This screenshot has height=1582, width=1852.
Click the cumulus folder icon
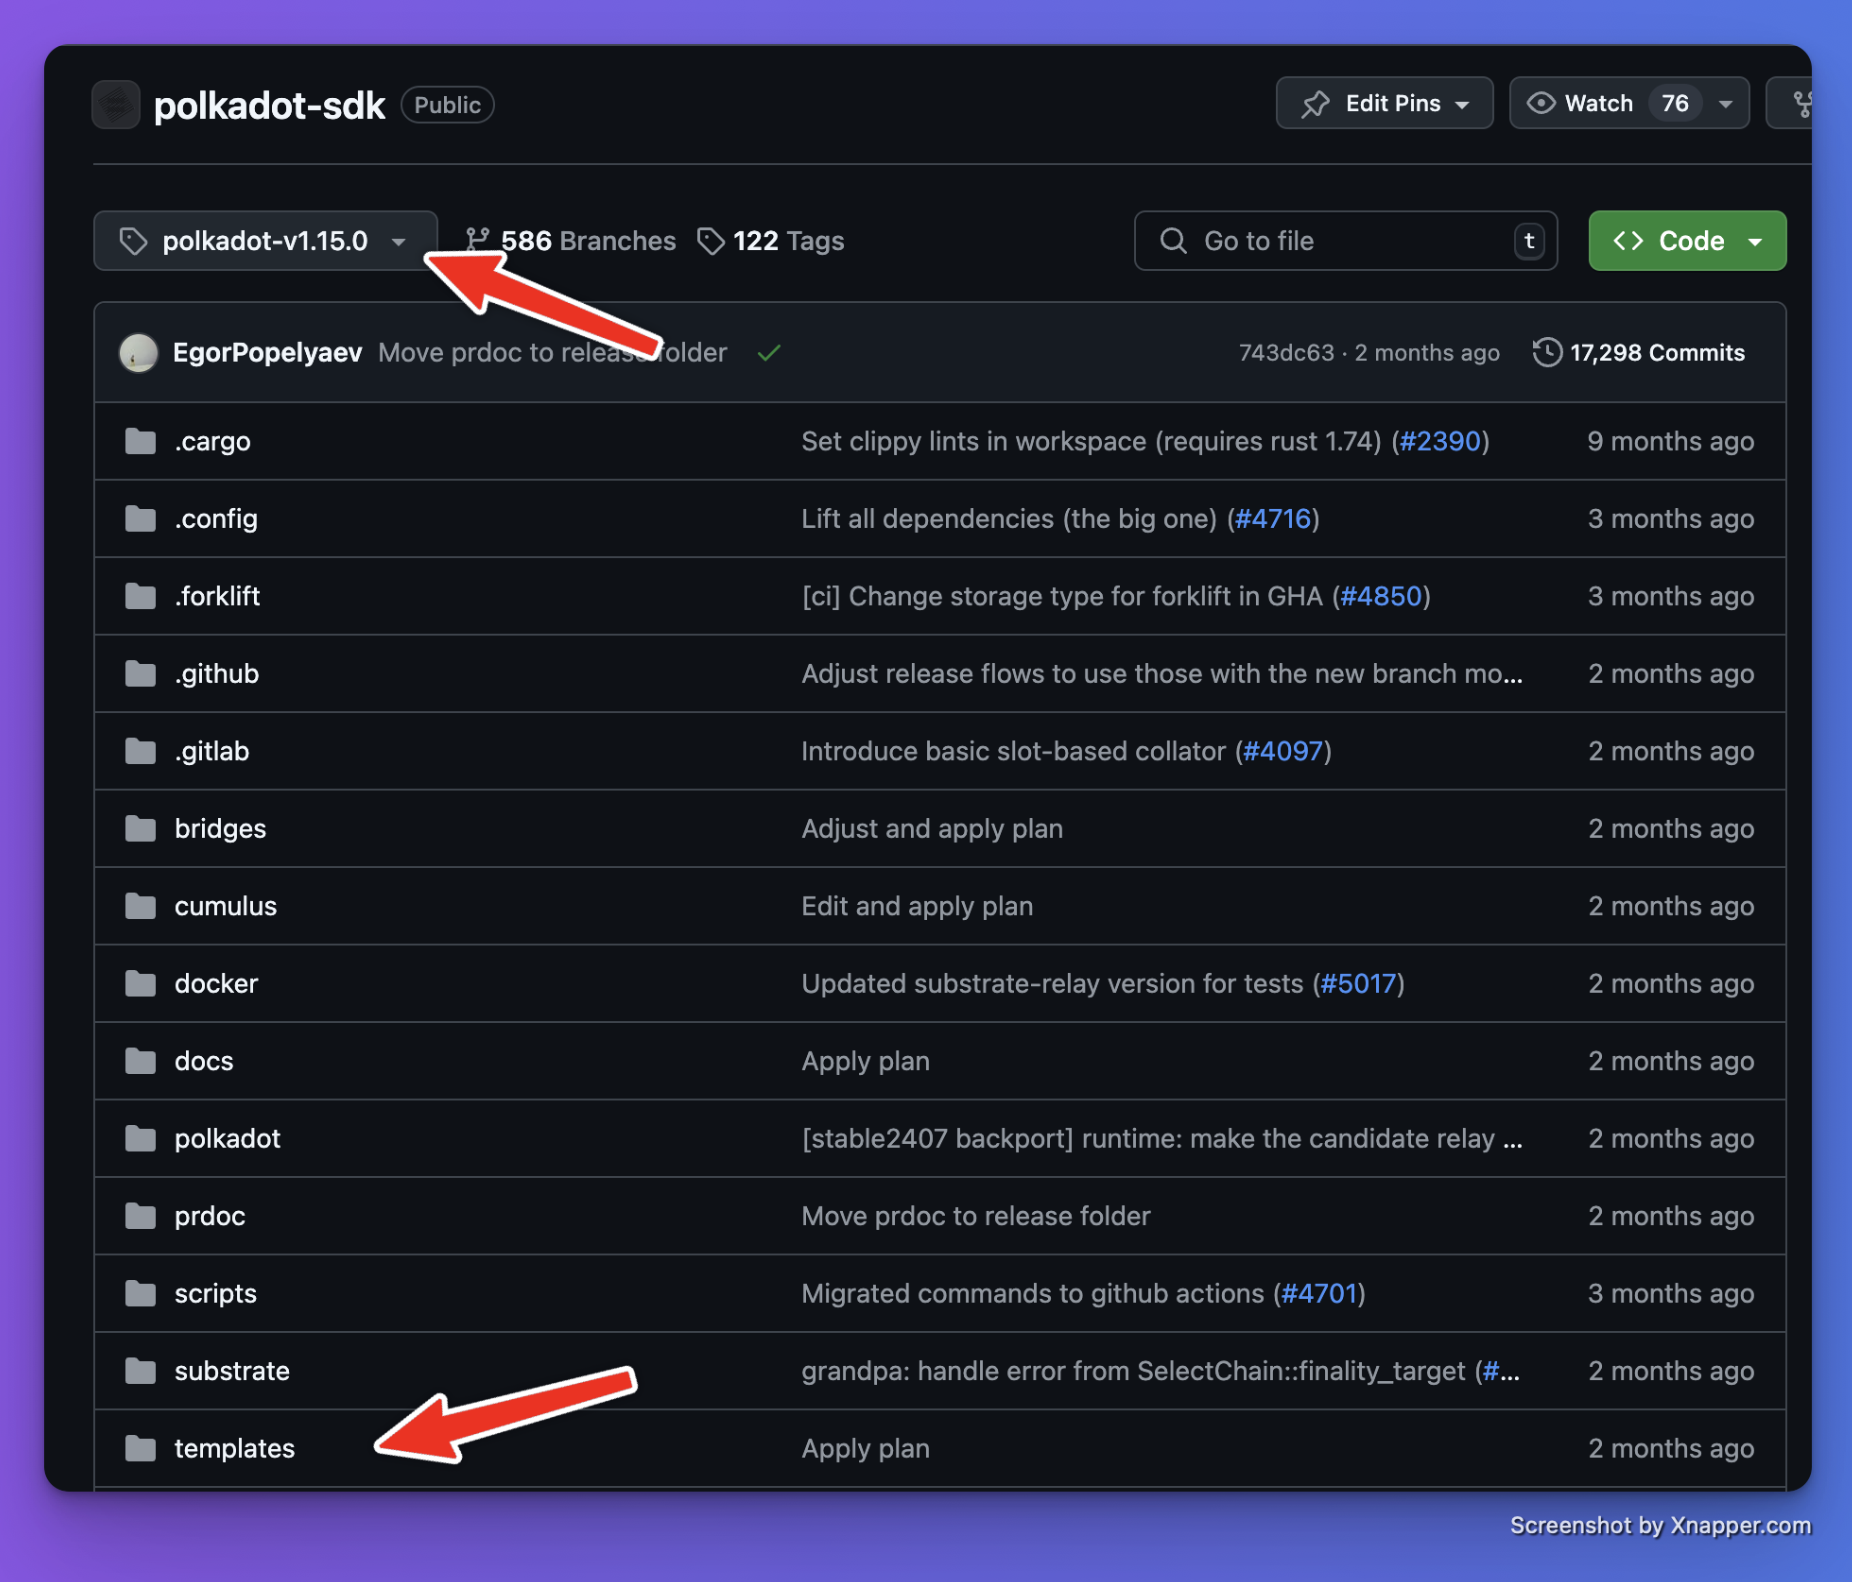pyautogui.click(x=140, y=906)
